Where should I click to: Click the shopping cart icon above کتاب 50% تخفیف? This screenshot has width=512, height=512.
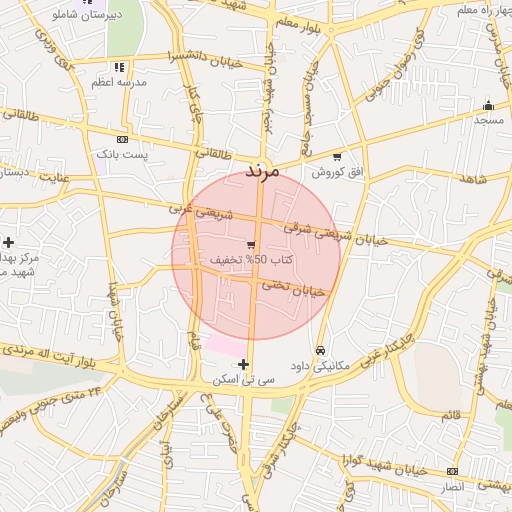point(251,245)
